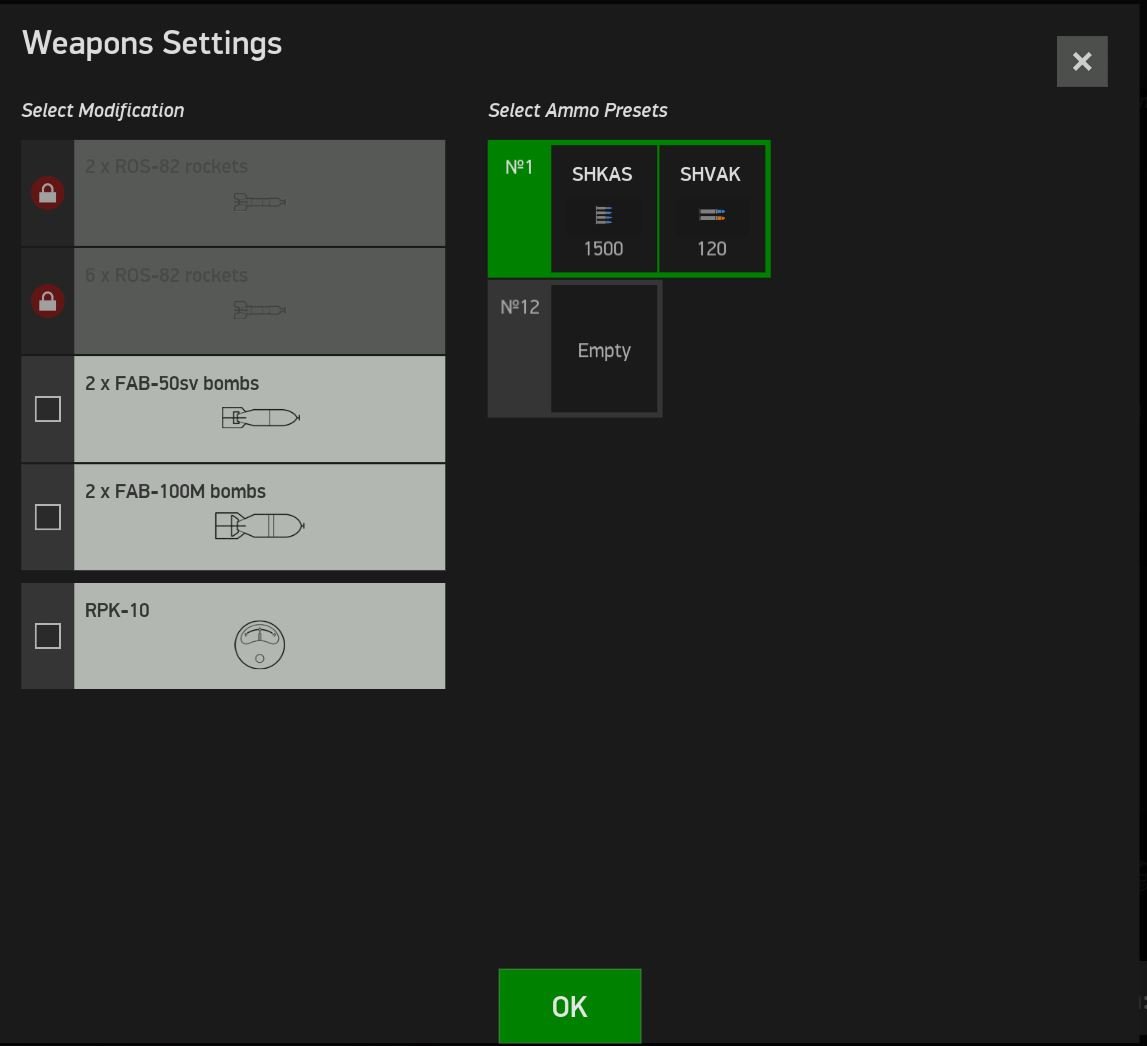Tick the RPK-10 modification checkbox

point(48,636)
